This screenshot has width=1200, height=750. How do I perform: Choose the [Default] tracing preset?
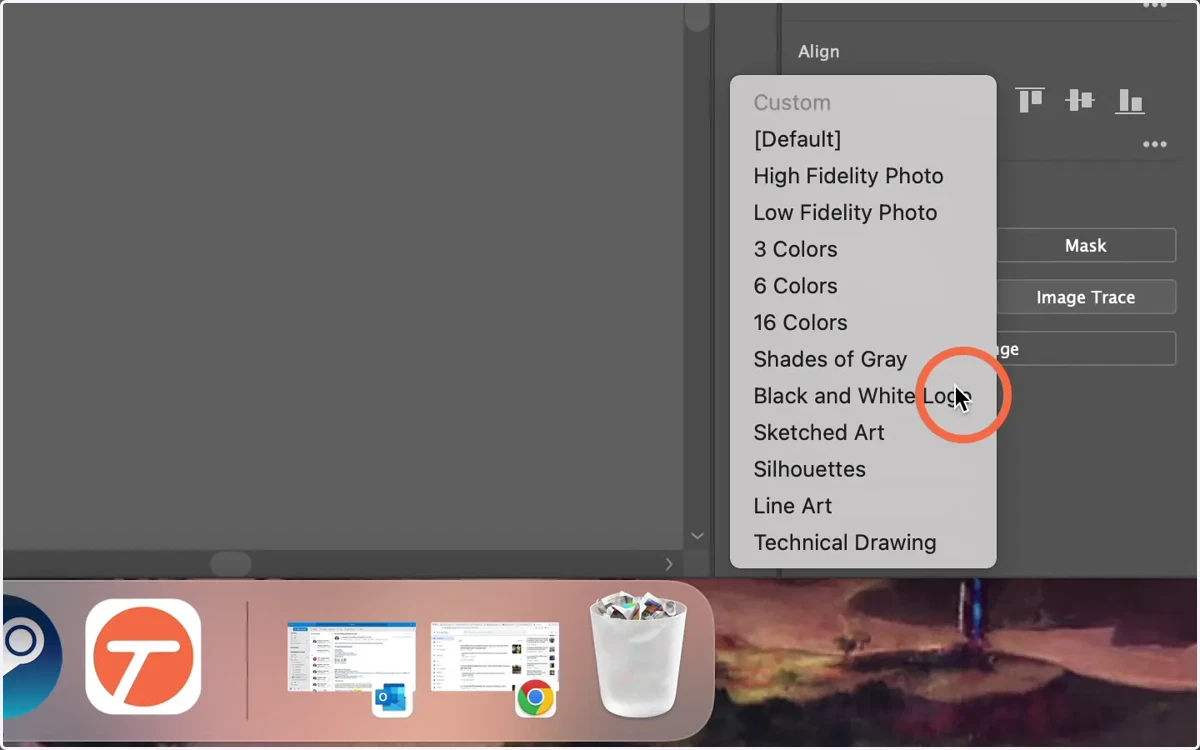point(863,139)
